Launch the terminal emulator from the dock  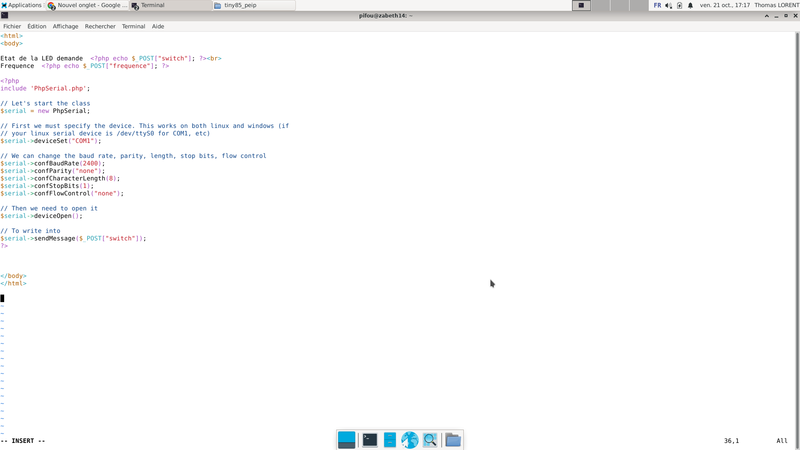click(370, 440)
